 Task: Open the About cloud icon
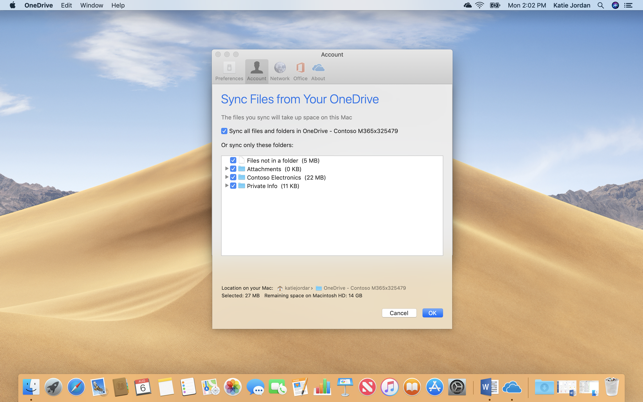point(318,71)
